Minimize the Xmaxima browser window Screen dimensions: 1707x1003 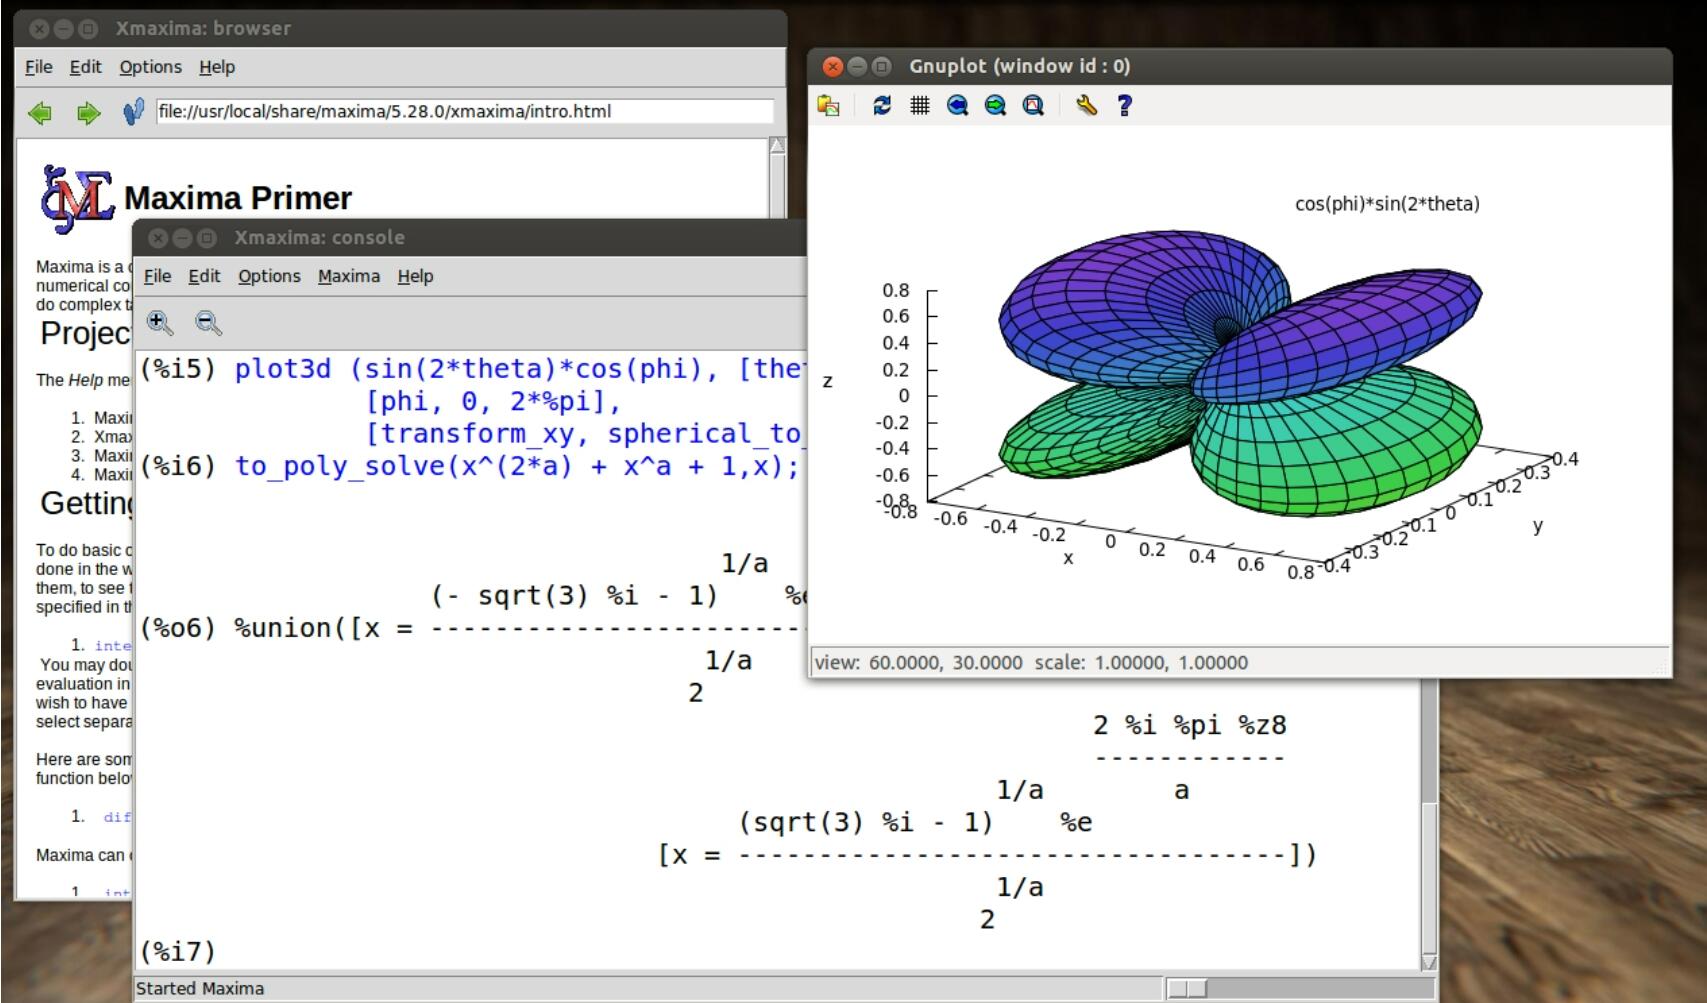coord(63,29)
